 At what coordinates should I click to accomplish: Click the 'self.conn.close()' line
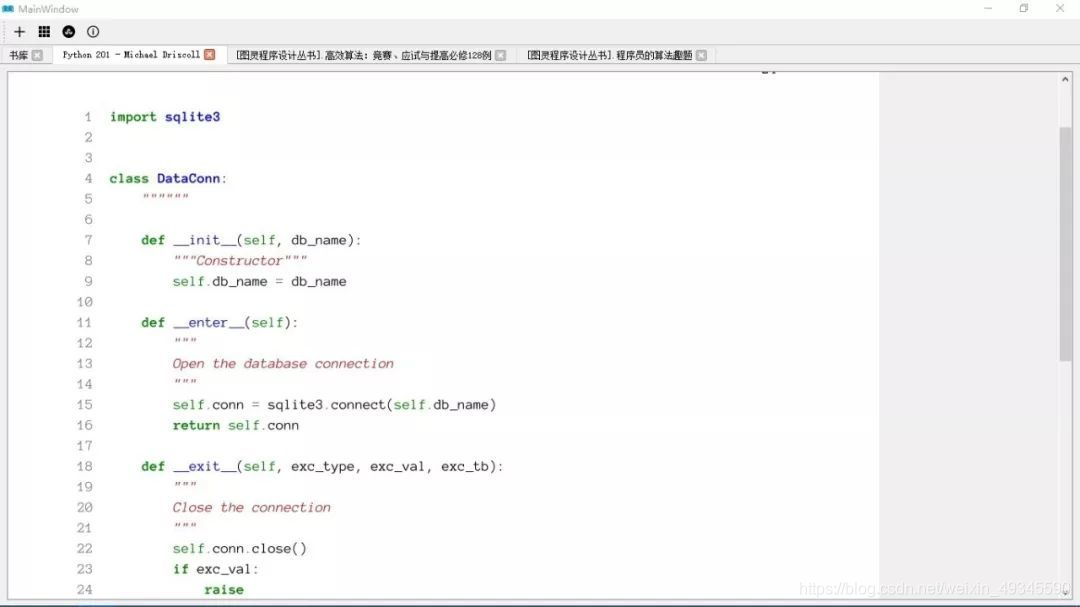[x=239, y=548]
